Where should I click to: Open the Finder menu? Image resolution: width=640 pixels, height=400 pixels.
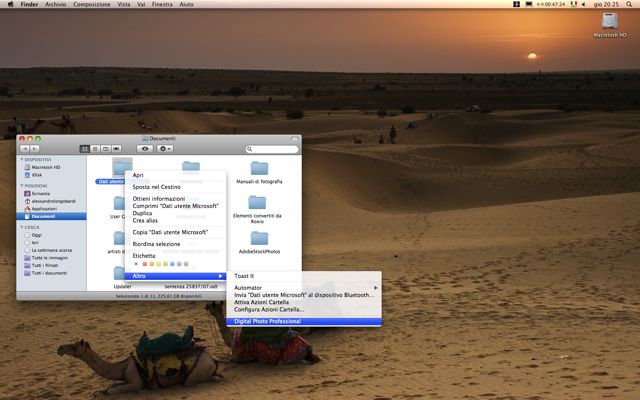point(29,4)
